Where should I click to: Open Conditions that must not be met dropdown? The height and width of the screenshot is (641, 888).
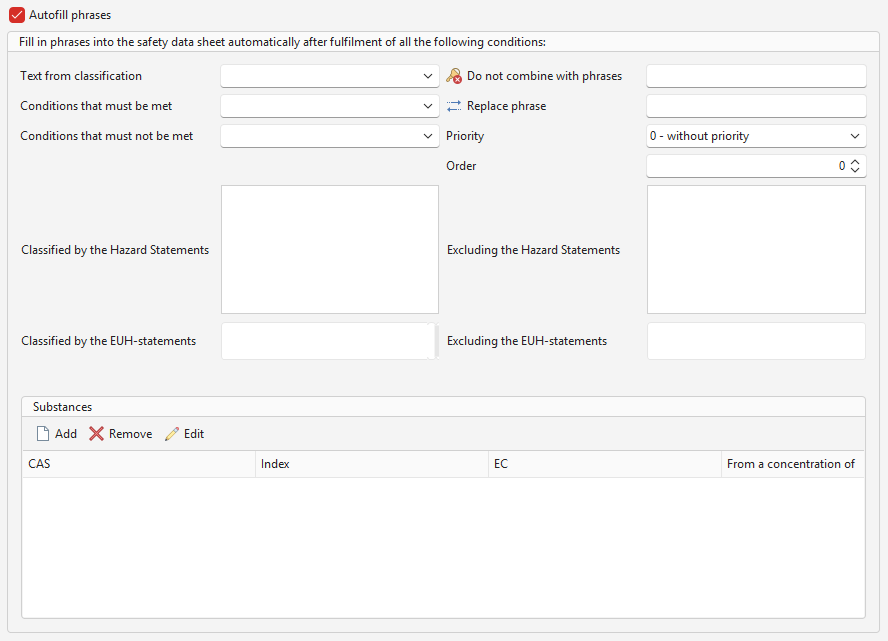coord(330,136)
